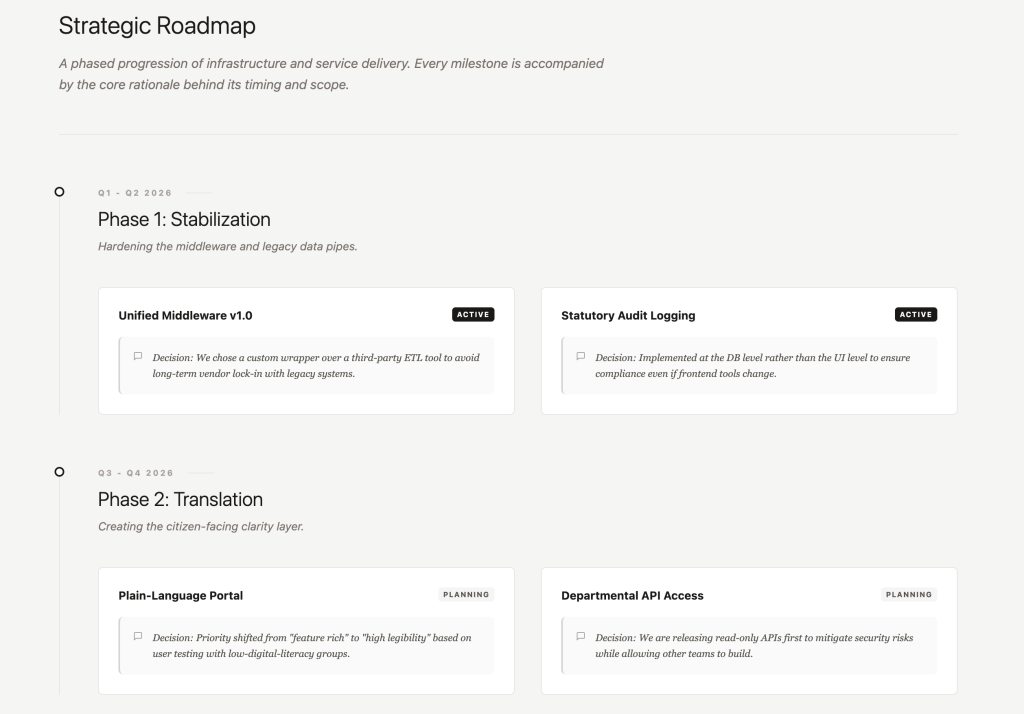Click the Phase 1 timeline circle marker
The height and width of the screenshot is (714, 1024).
click(59, 191)
